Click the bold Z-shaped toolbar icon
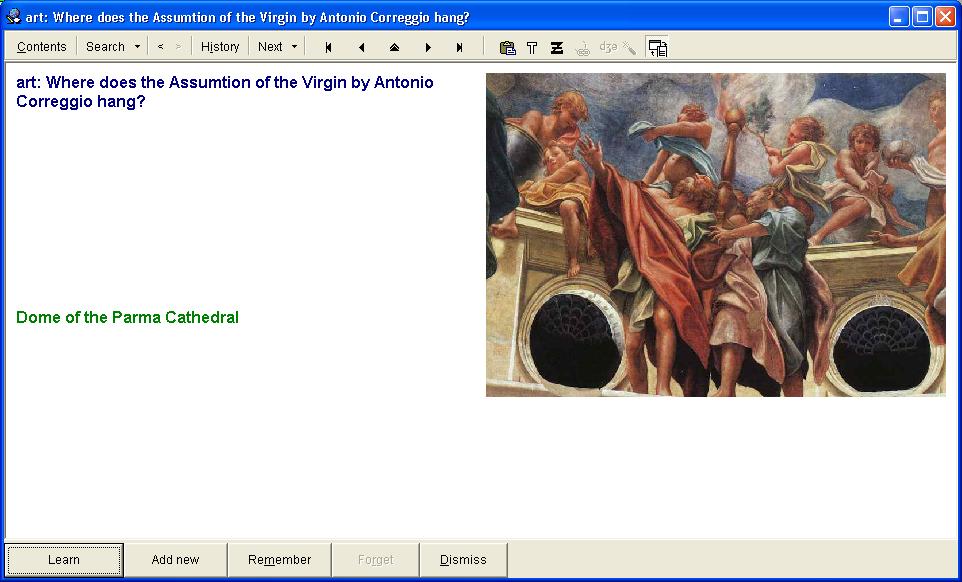Screen dimensions: 962x582 tap(557, 47)
